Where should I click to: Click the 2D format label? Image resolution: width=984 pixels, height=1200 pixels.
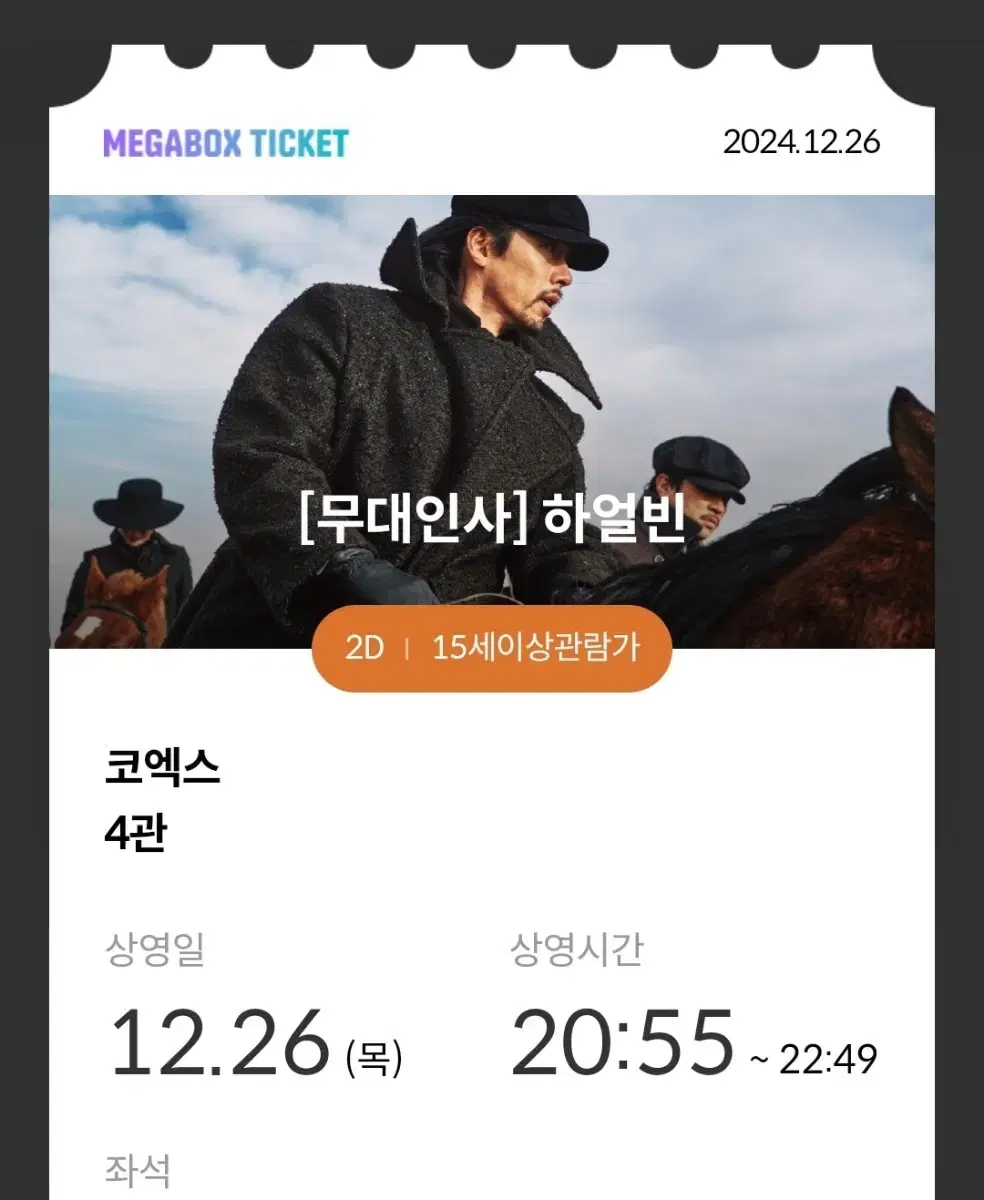click(x=364, y=647)
